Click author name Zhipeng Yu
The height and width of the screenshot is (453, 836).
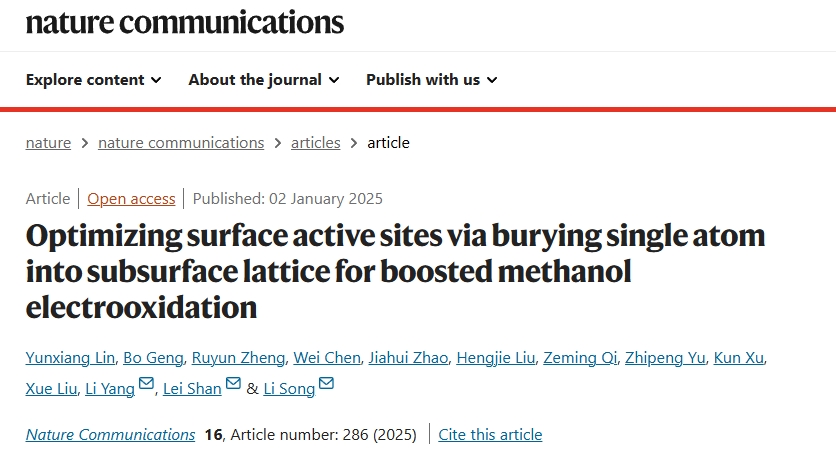[665, 358]
